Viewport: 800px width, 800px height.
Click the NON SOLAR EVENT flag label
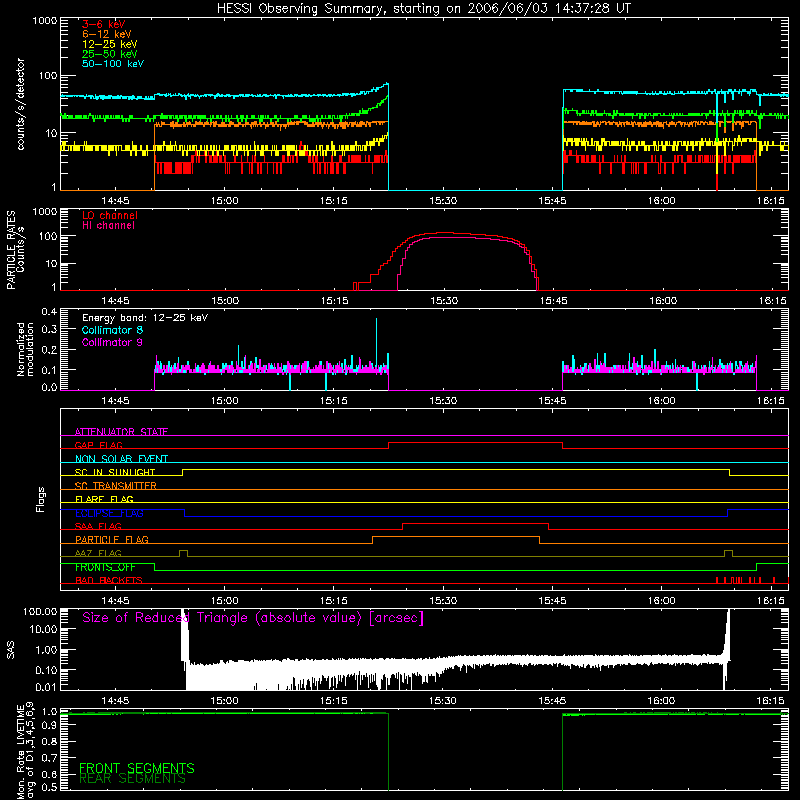(x=121, y=459)
